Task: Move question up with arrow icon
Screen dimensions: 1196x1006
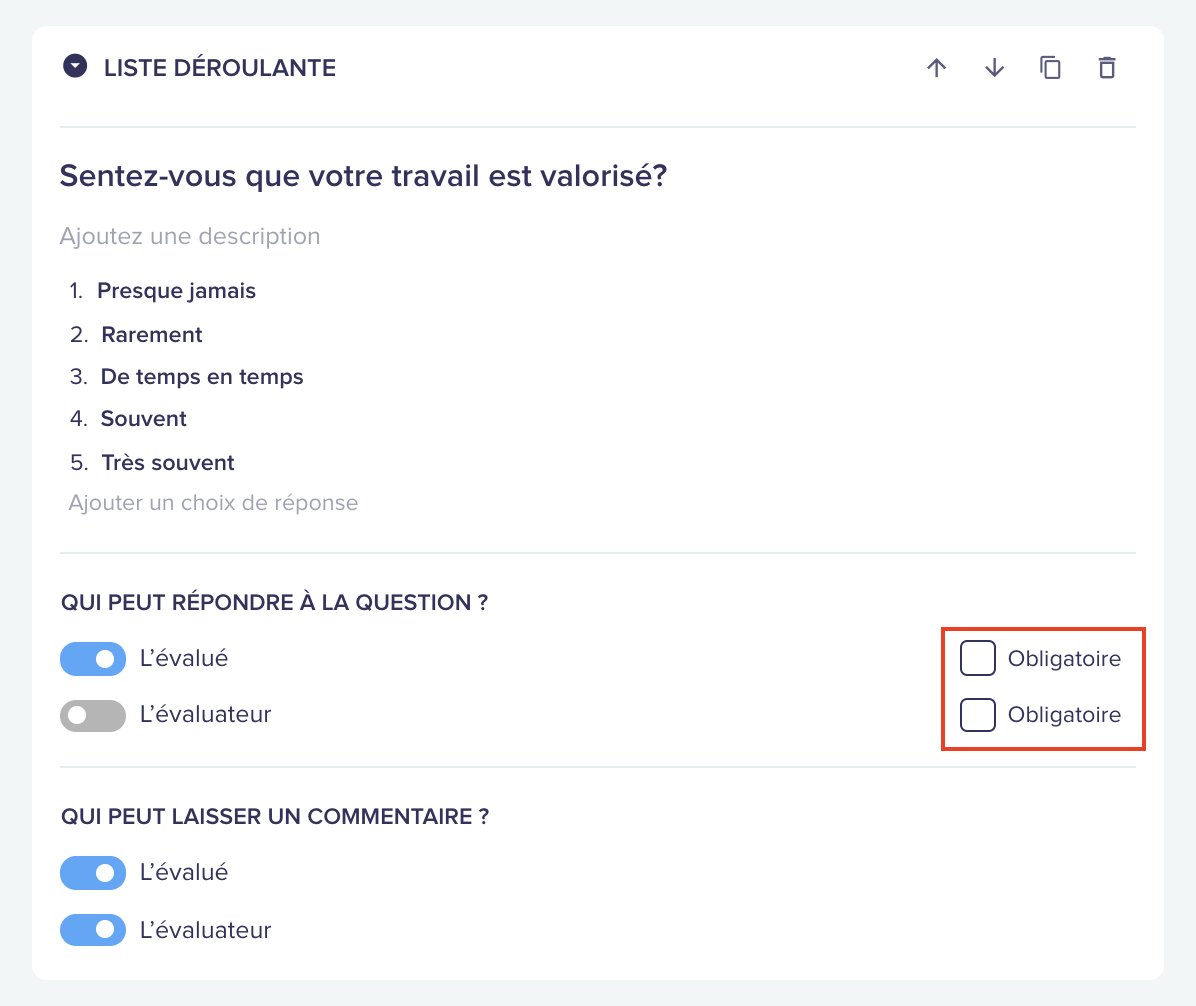Action: tap(937, 68)
